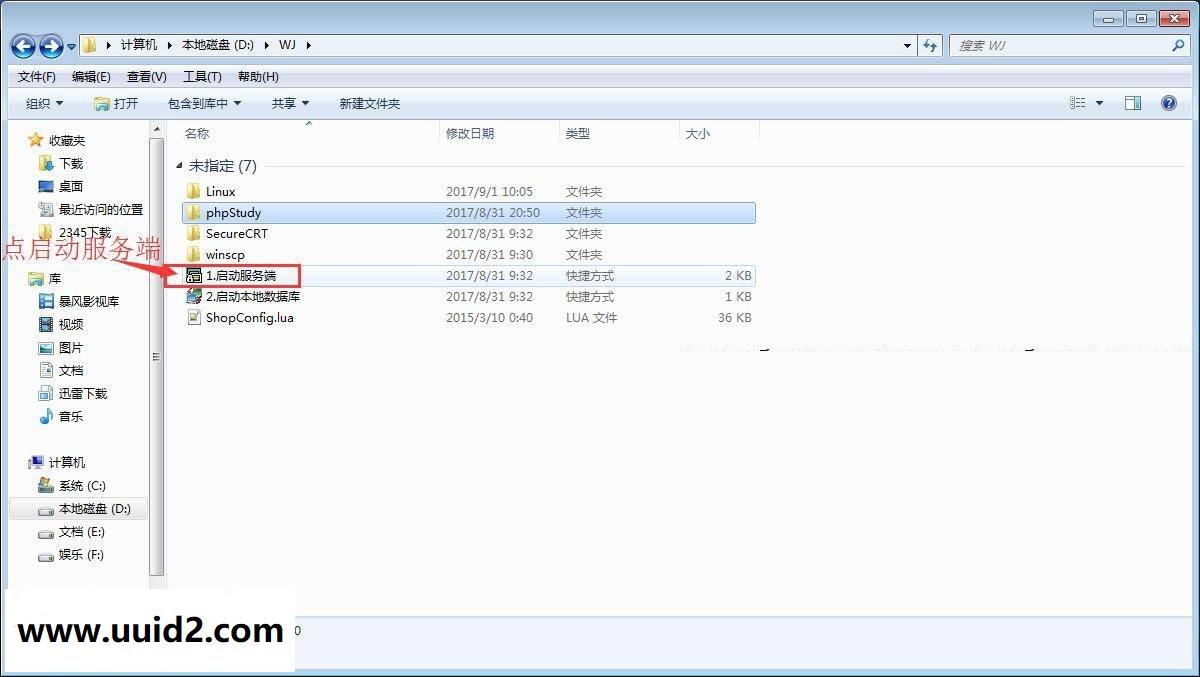This screenshot has width=1200, height=677.
Task: Click the back navigation arrow
Action: tap(22, 45)
